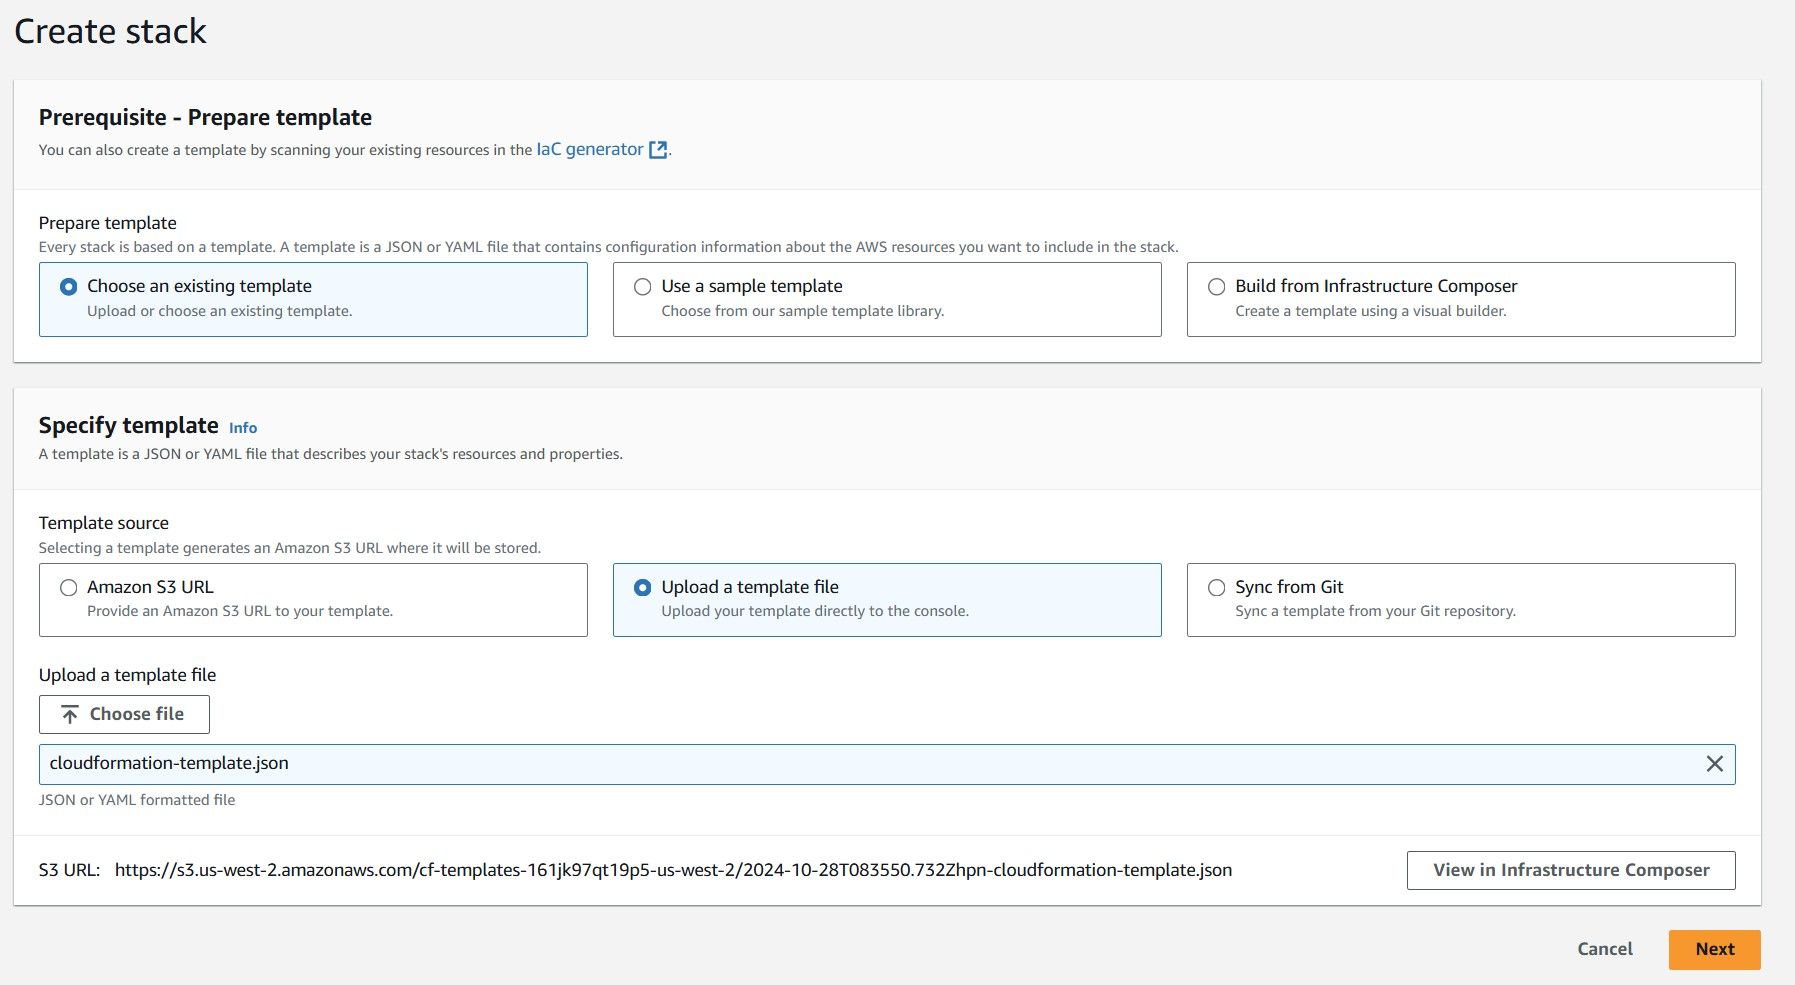Image resolution: width=1795 pixels, height=985 pixels.
Task: Select Build from Infrastructure Composer
Action: click(1216, 286)
